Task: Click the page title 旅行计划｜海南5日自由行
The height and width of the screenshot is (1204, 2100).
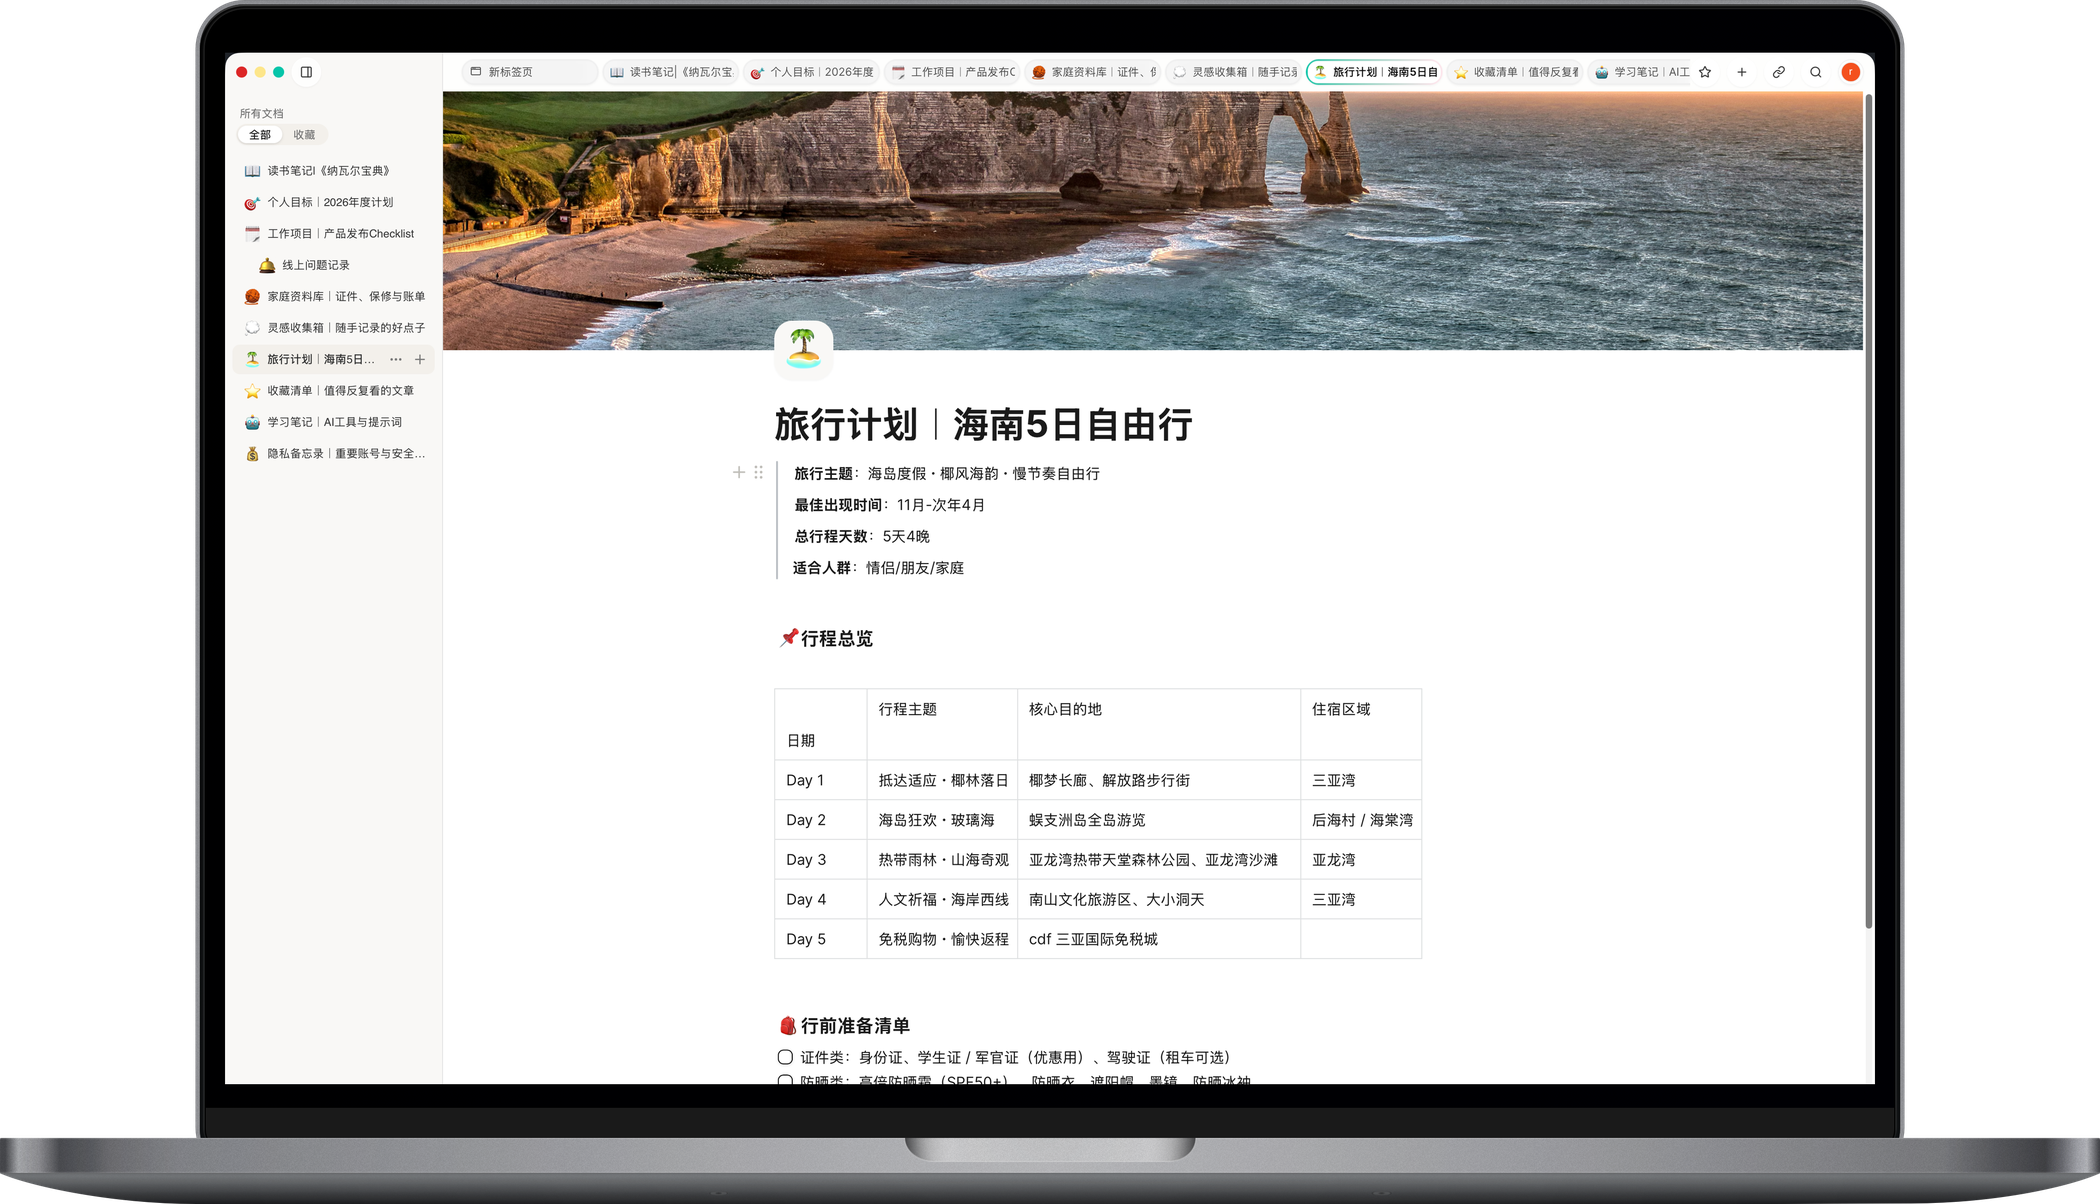Action: coord(983,425)
